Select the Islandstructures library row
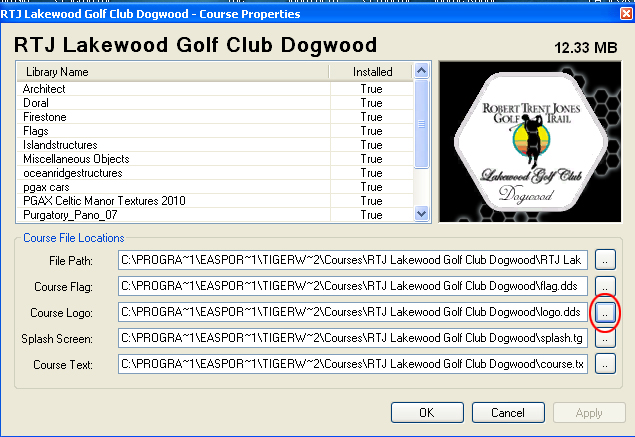This screenshot has height=437, width=635. [215, 145]
